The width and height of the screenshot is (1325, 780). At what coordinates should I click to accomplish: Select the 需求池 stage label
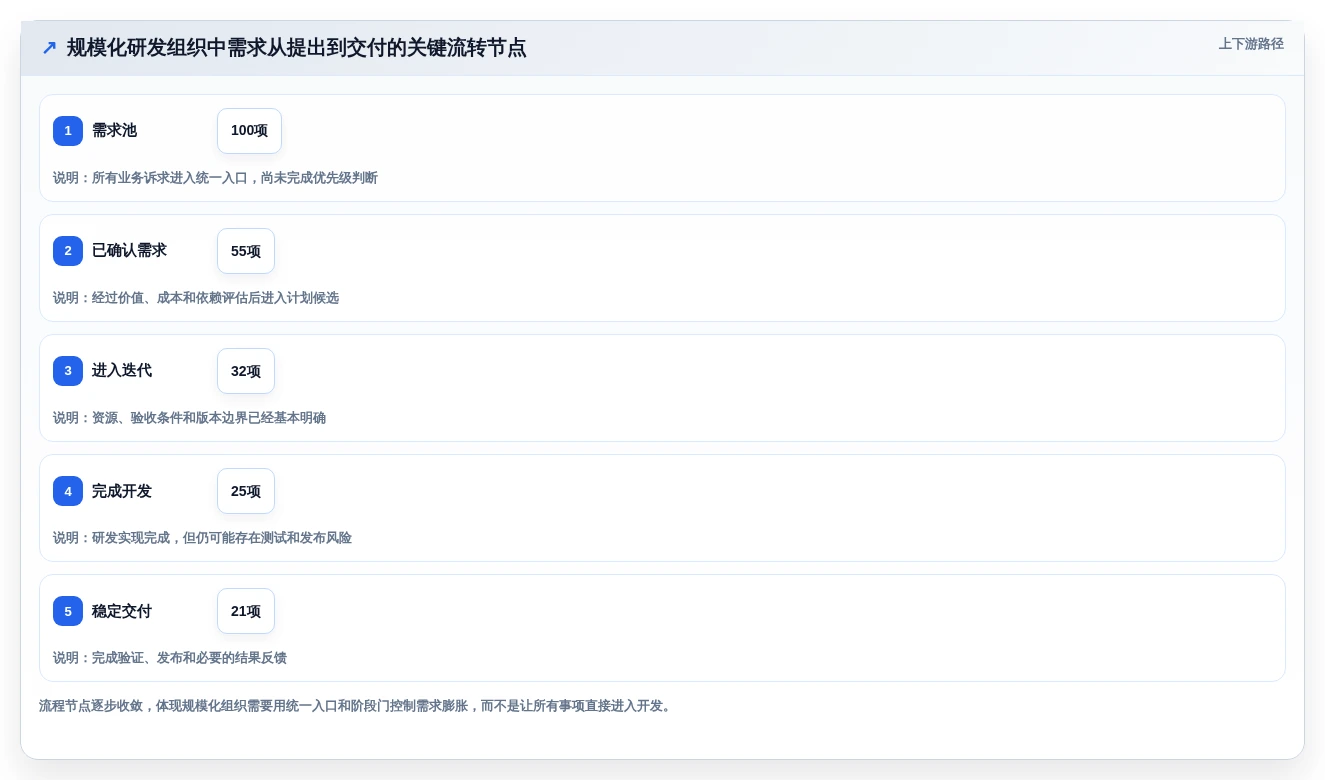(114, 131)
